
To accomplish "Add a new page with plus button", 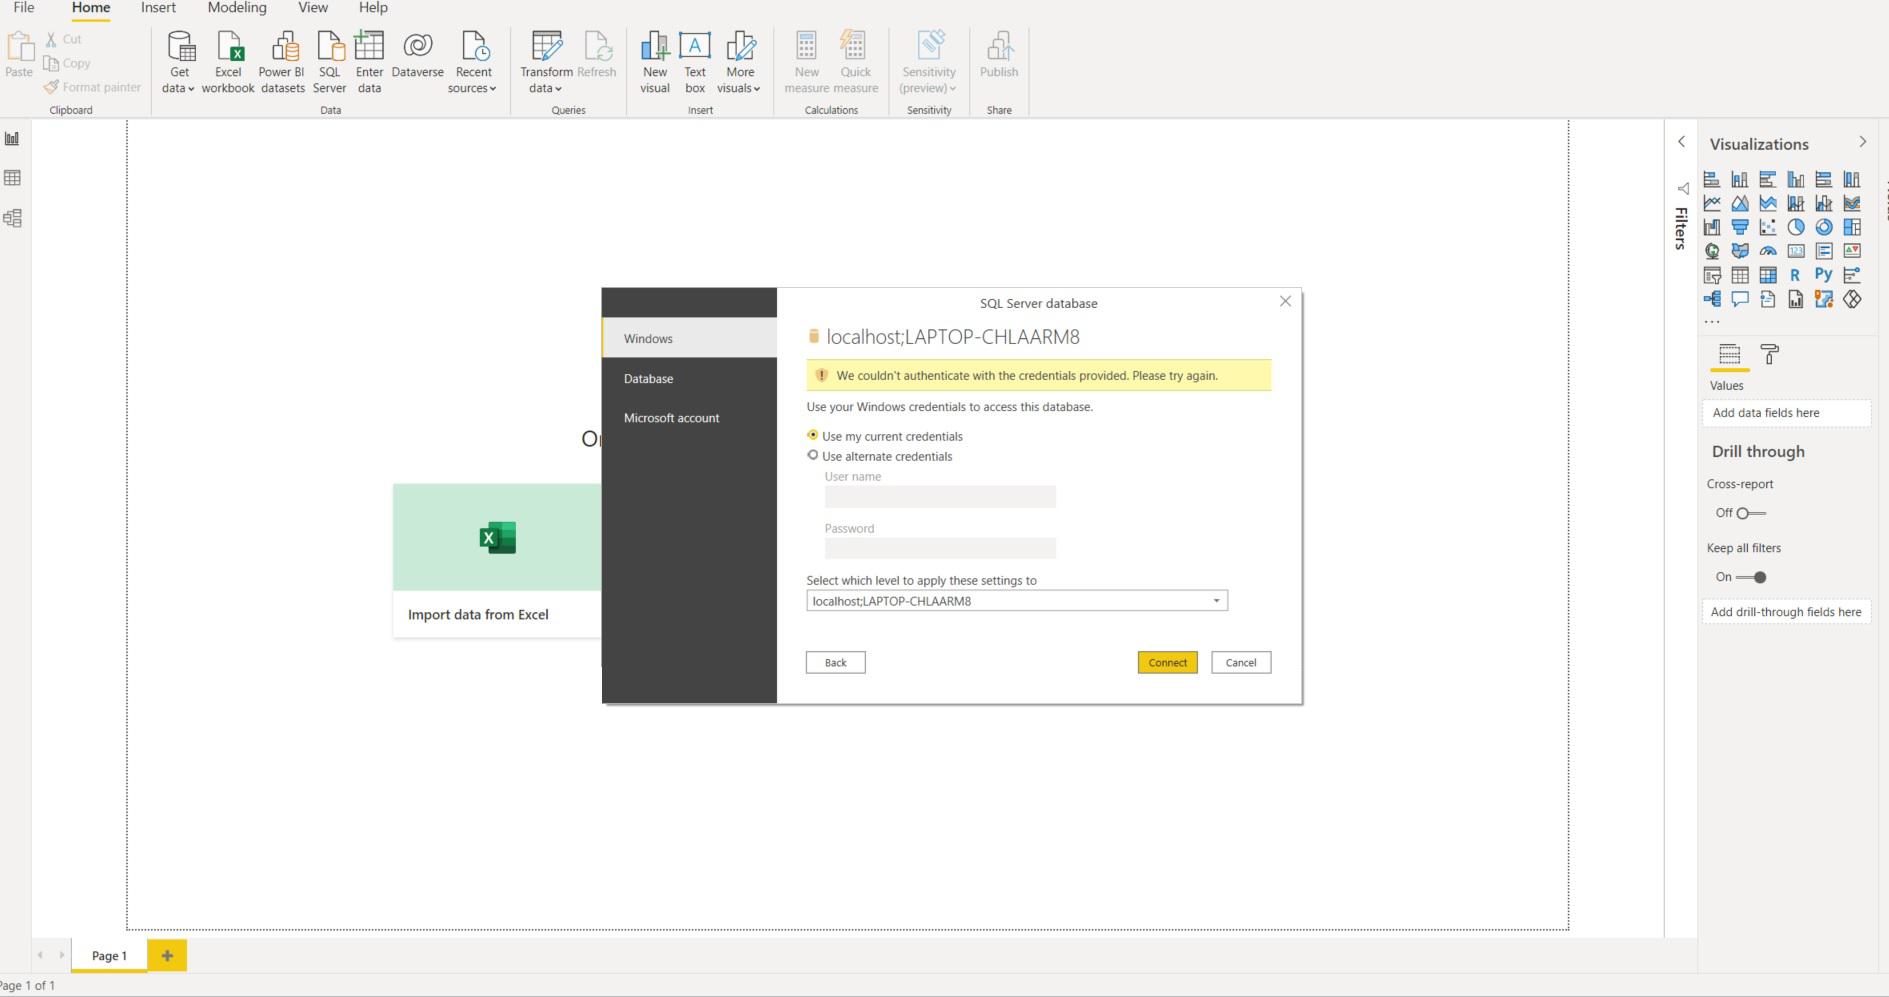I will tap(167, 955).
